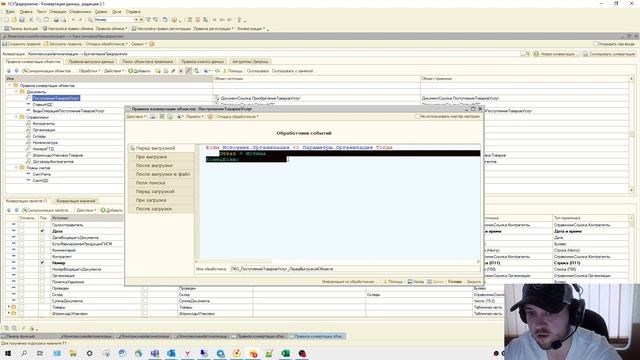The width and height of the screenshot is (640, 360).
Task: Switch to Правила очистки данных tab
Action: (202, 62)
